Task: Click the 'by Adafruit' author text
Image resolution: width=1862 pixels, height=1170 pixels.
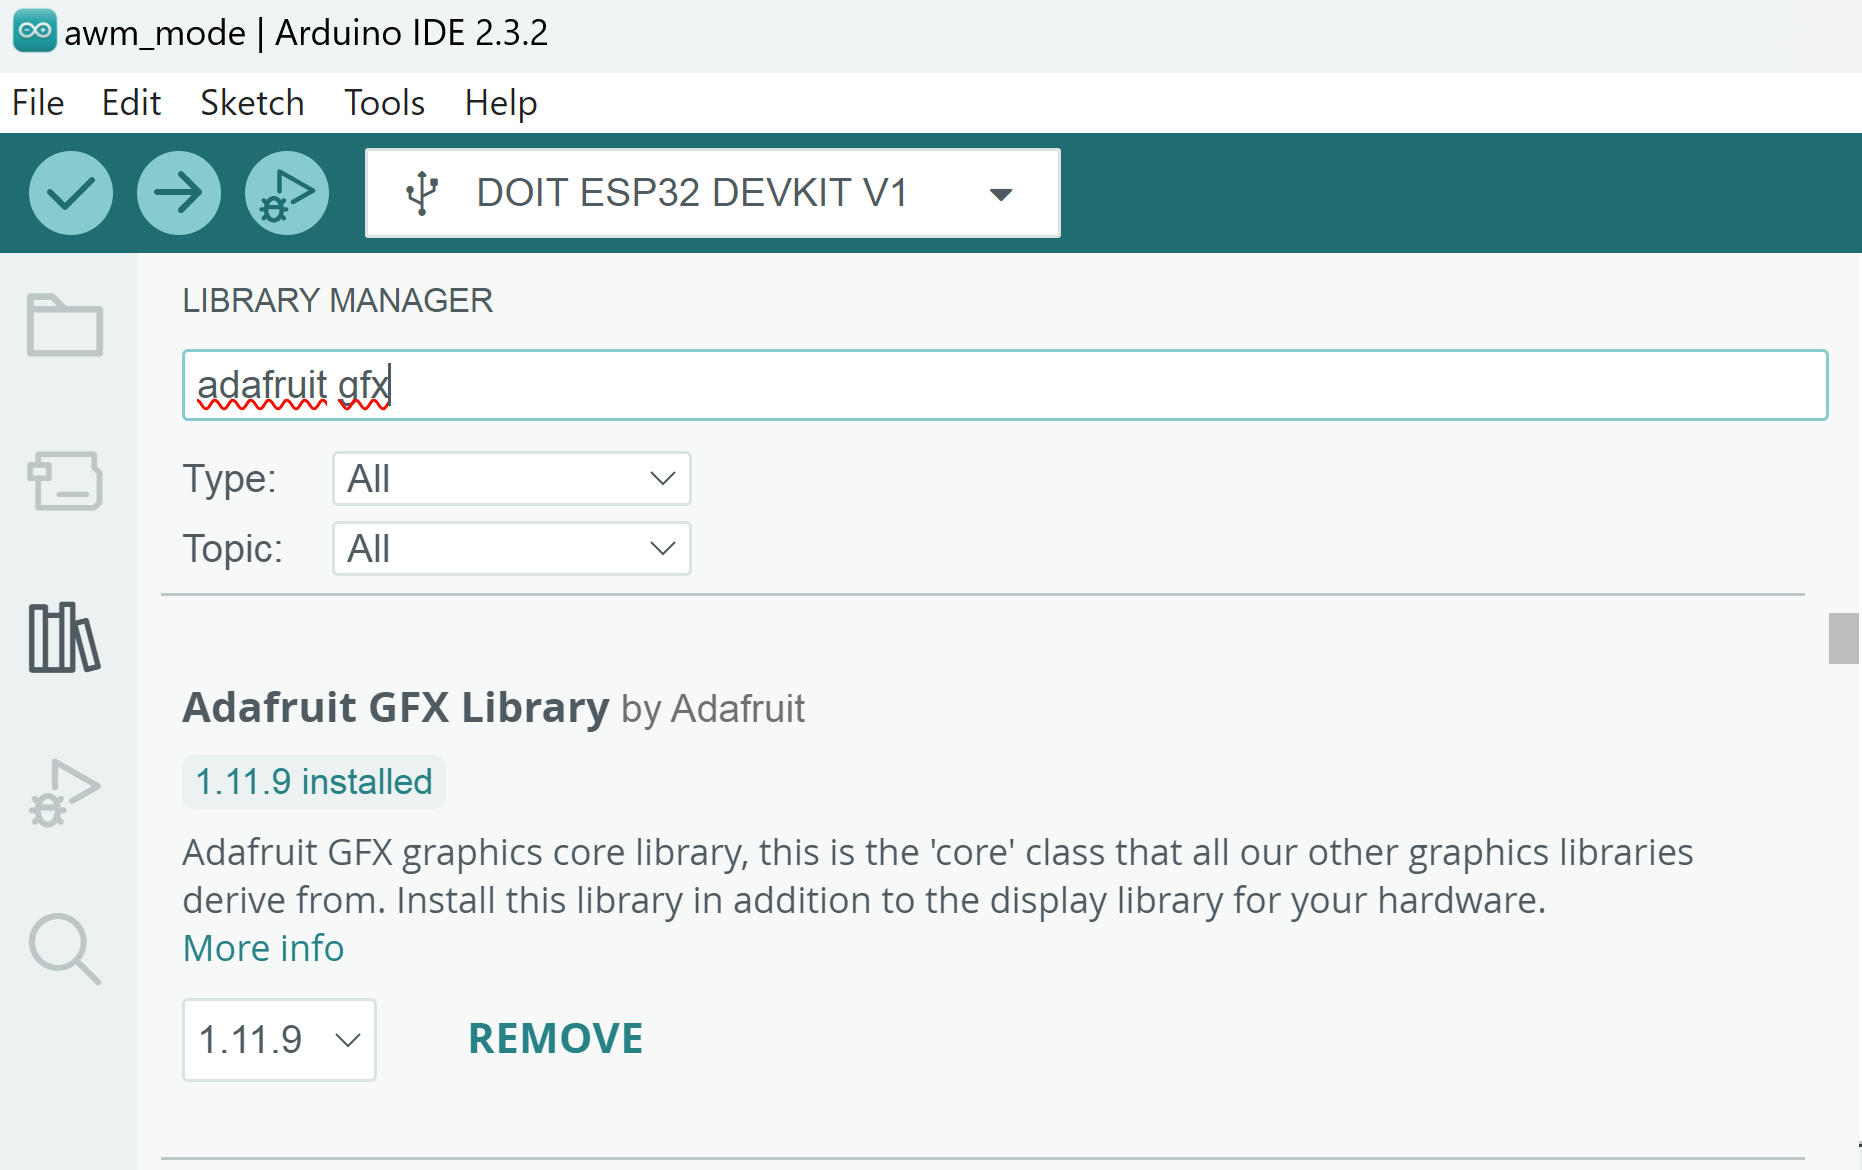Action: (713, 709)
